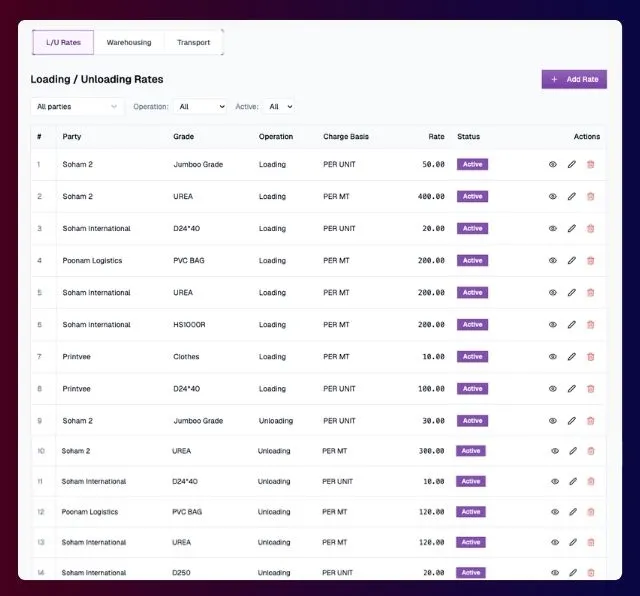The width and height of the screenshot is (640, 596).
Task: Open the Operation filter dropdown
Action: (200, 107)
